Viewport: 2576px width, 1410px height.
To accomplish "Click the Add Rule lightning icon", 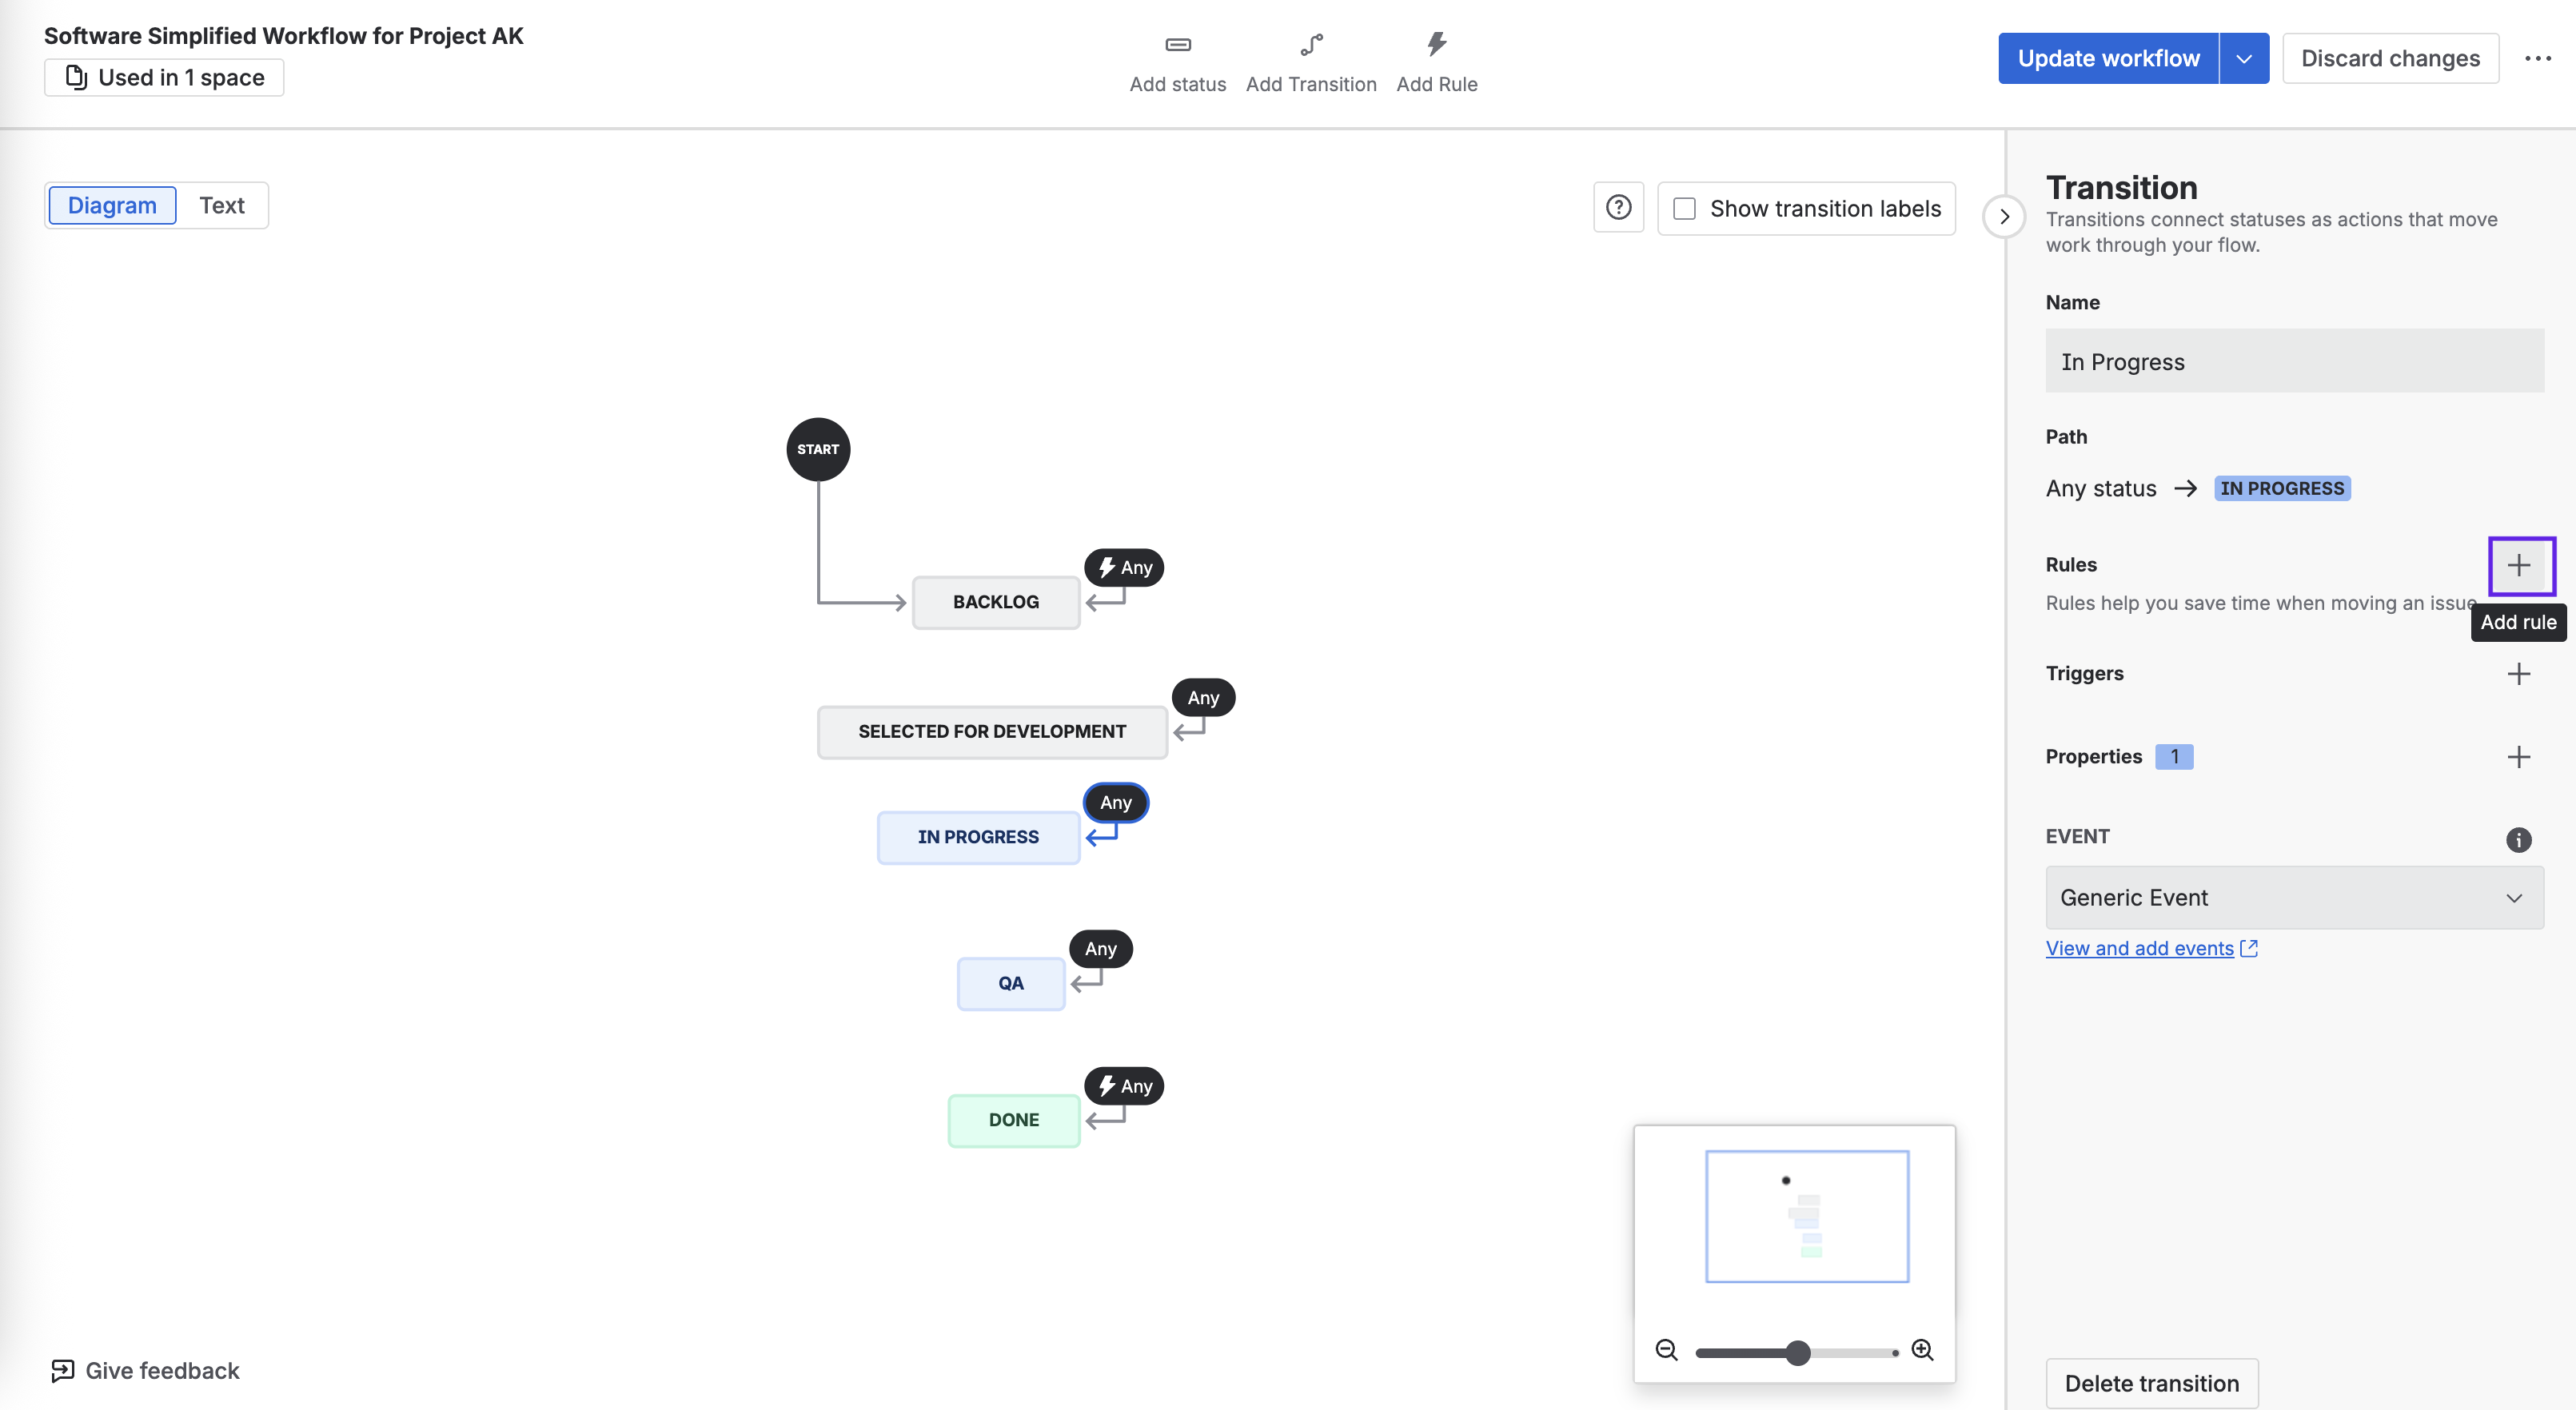I will tap(1436, 45).
